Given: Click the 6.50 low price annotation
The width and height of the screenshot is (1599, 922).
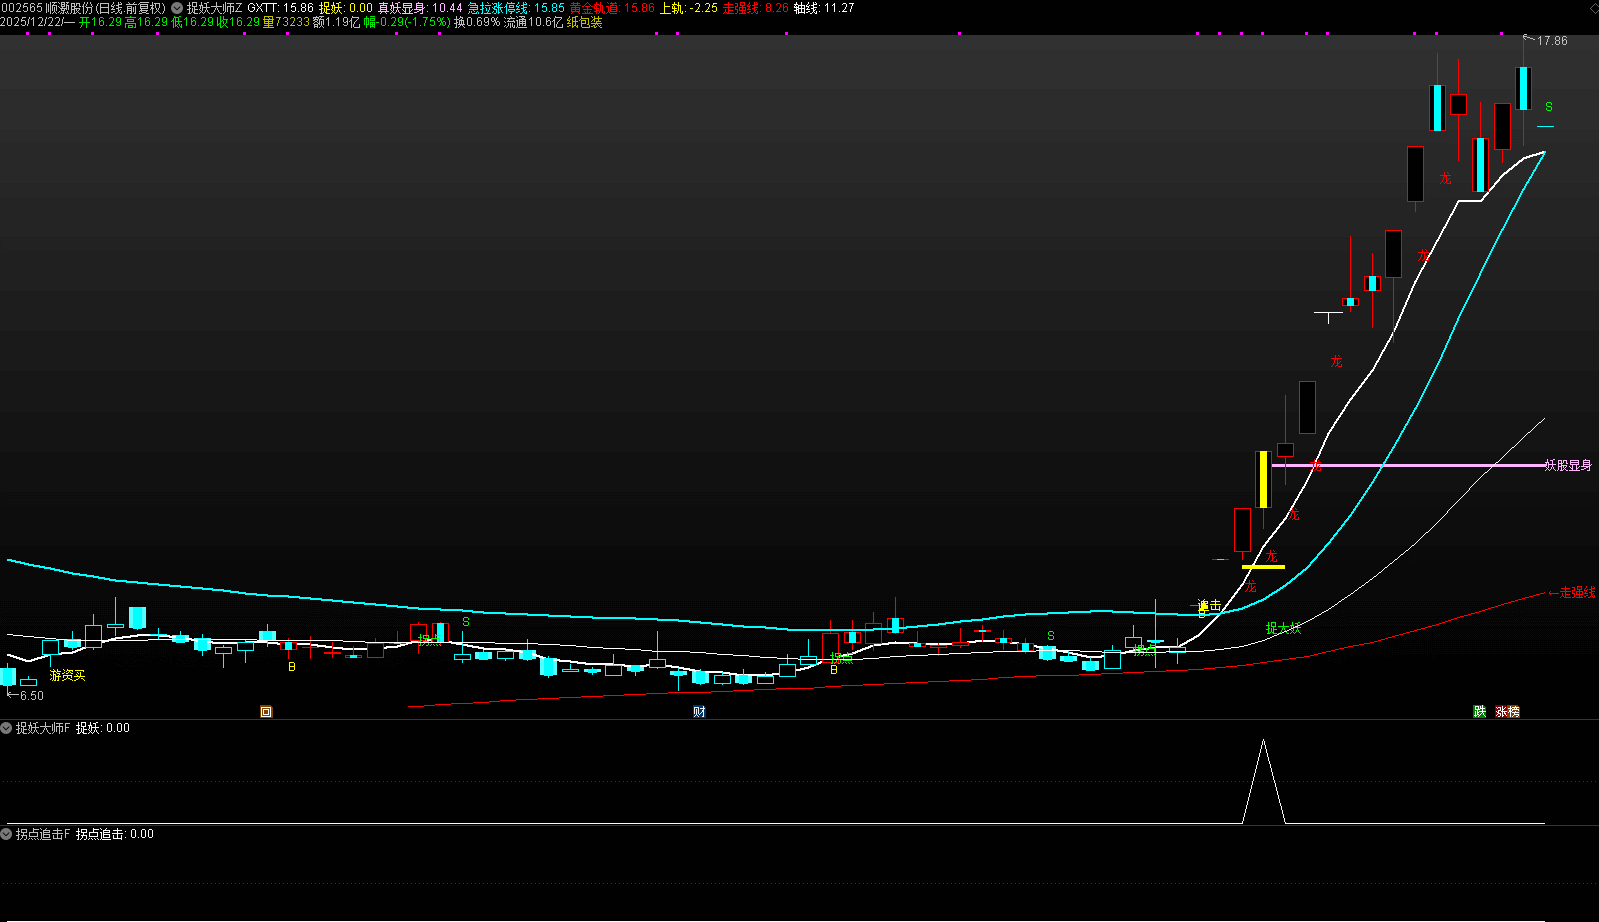Looking at the screenshot, I should (31, 696).
